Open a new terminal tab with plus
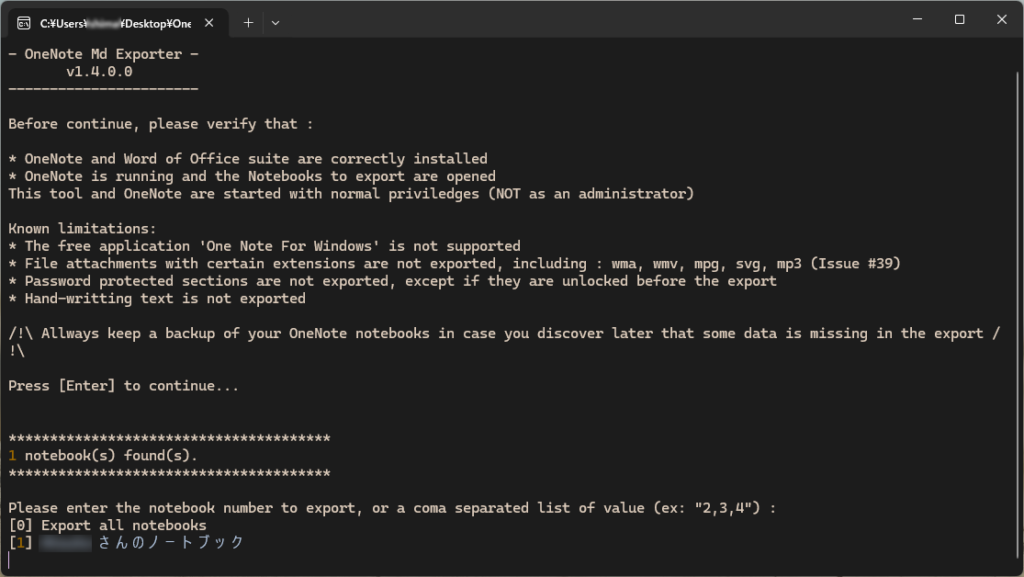The width and height of the screenshot is (1024, 577). (x=249, y=22)
